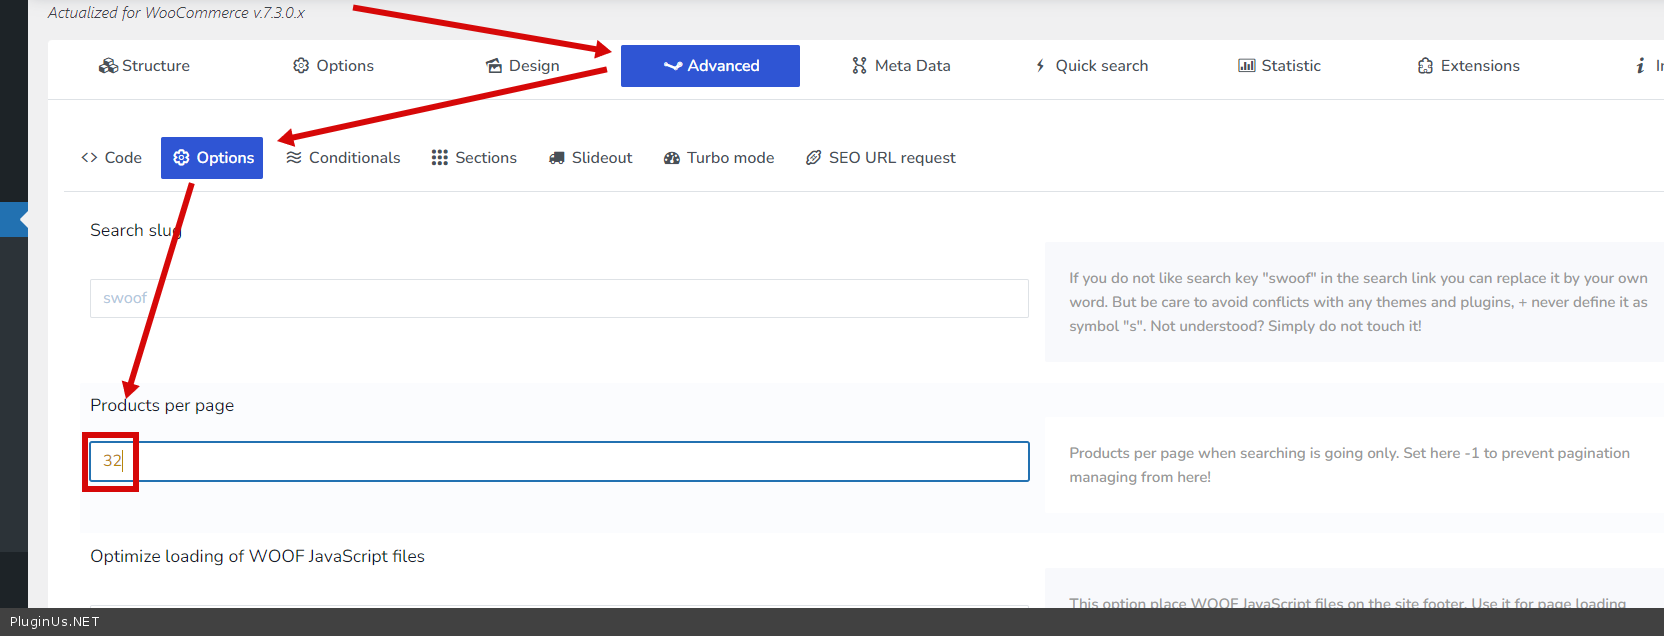Screen dimensions: 1664x636
Task: Go to the Slideout sub-tab
Action: 590,158
